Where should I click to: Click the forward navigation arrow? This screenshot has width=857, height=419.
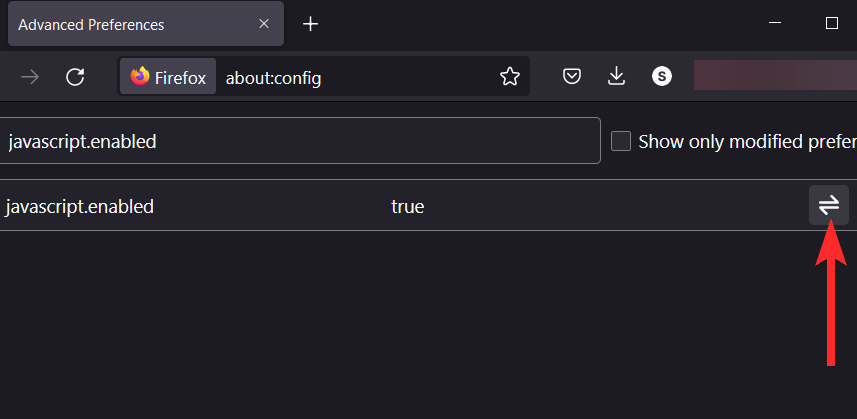click(30, 77)
